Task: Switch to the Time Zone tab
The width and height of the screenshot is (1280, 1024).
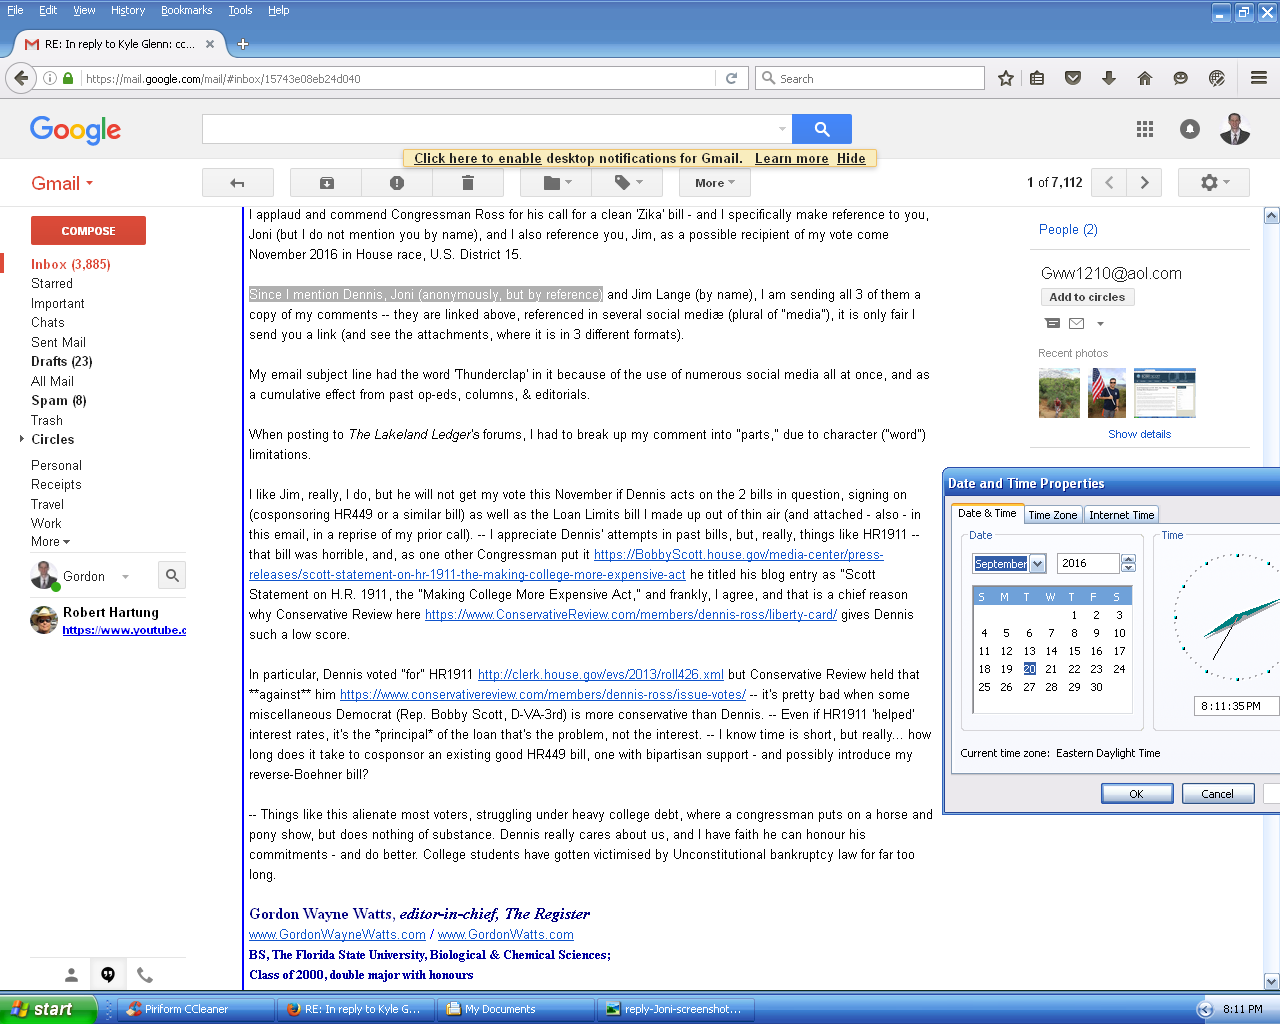Action: [1053, 515]
